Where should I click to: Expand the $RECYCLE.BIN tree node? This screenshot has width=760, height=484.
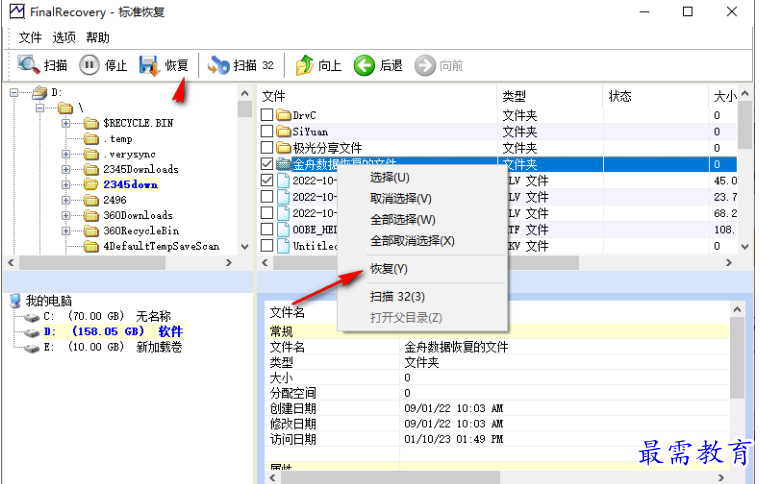pyautogui.click(x=65, y=123)
